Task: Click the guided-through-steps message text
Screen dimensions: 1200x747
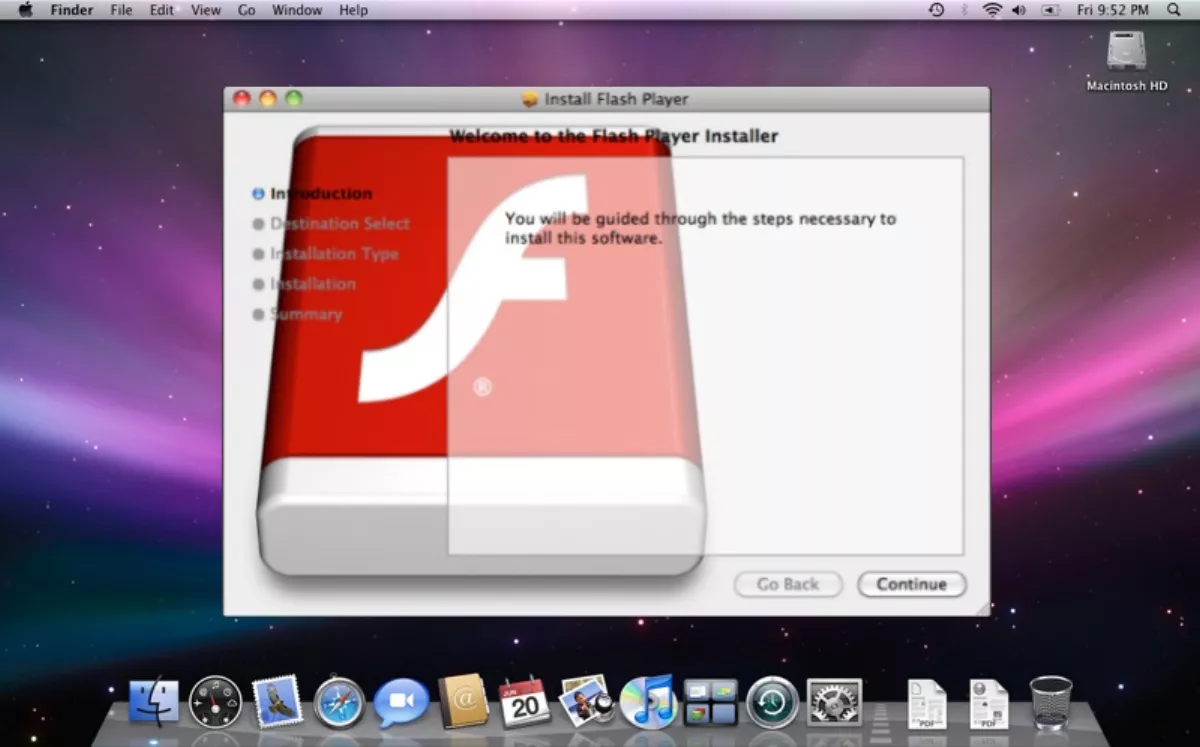Action: pos(700,228)
